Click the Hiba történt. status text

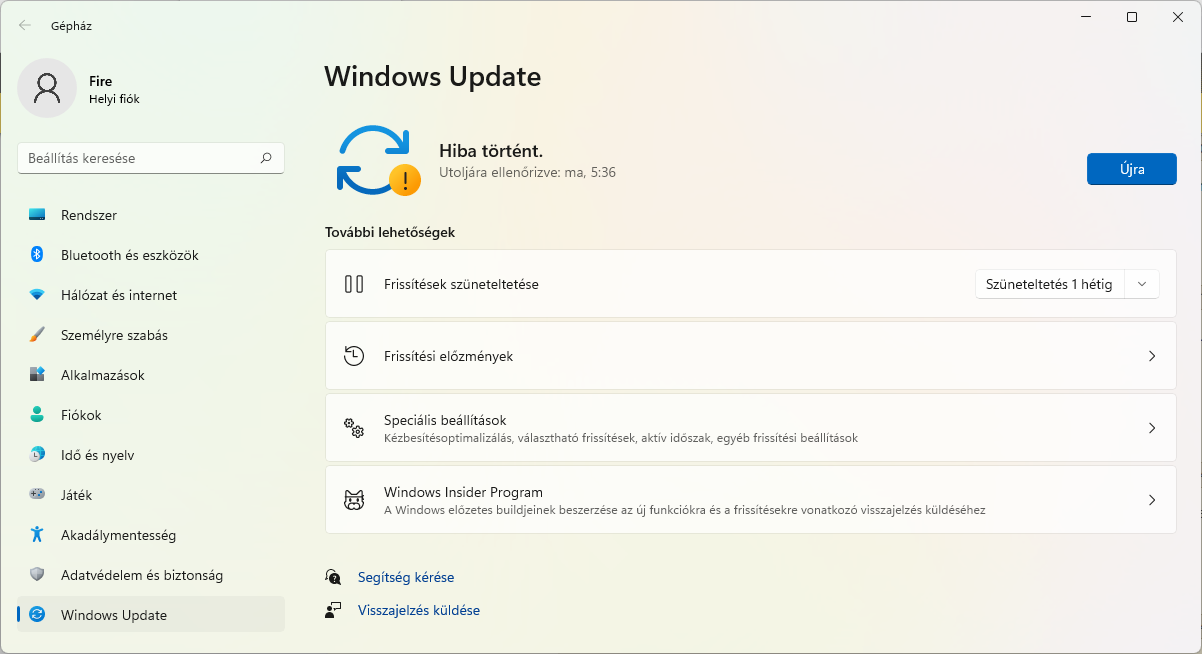491,151
